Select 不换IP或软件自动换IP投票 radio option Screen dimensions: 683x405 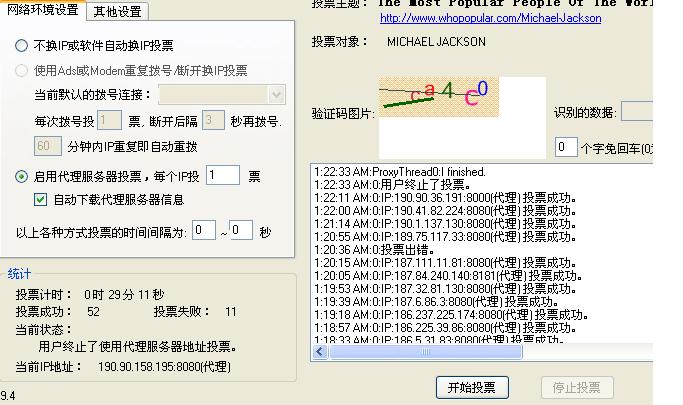point(22,46)
